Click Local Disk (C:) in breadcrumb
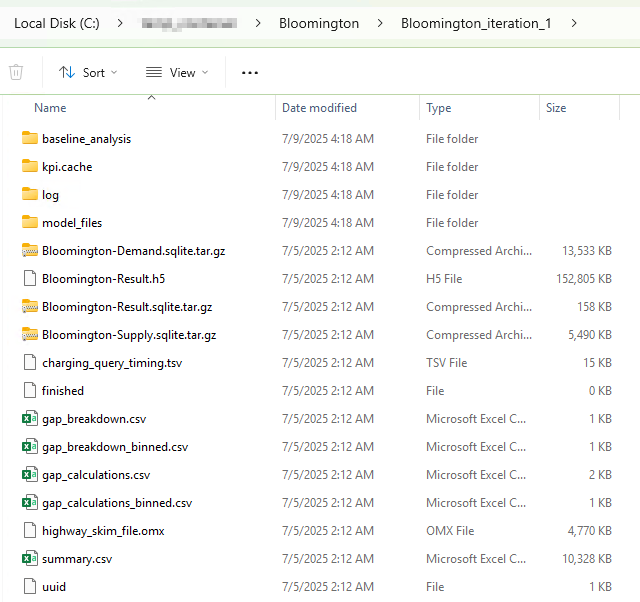This screenshot has width=640, height=602. 57,23
